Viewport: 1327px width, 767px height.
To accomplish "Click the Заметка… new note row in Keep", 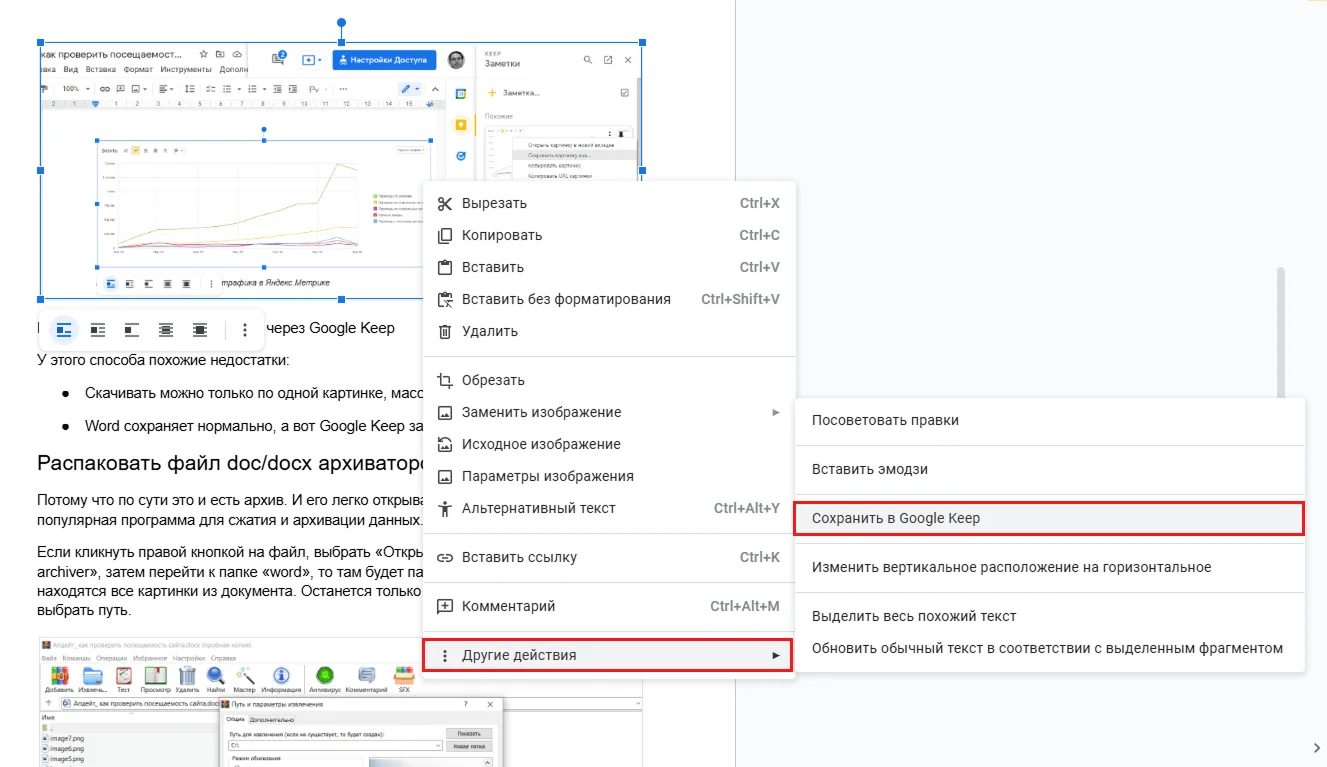I will pos(515,93).
